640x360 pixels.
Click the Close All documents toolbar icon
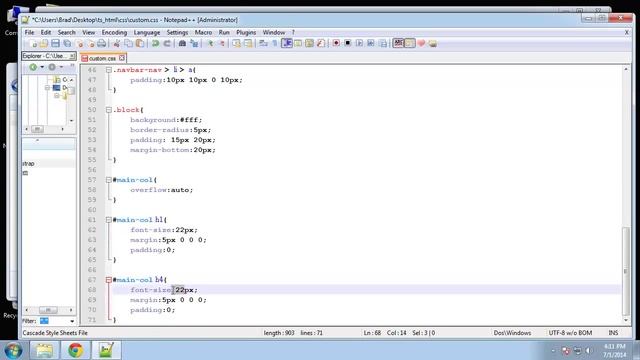click(x=91, y=43)
